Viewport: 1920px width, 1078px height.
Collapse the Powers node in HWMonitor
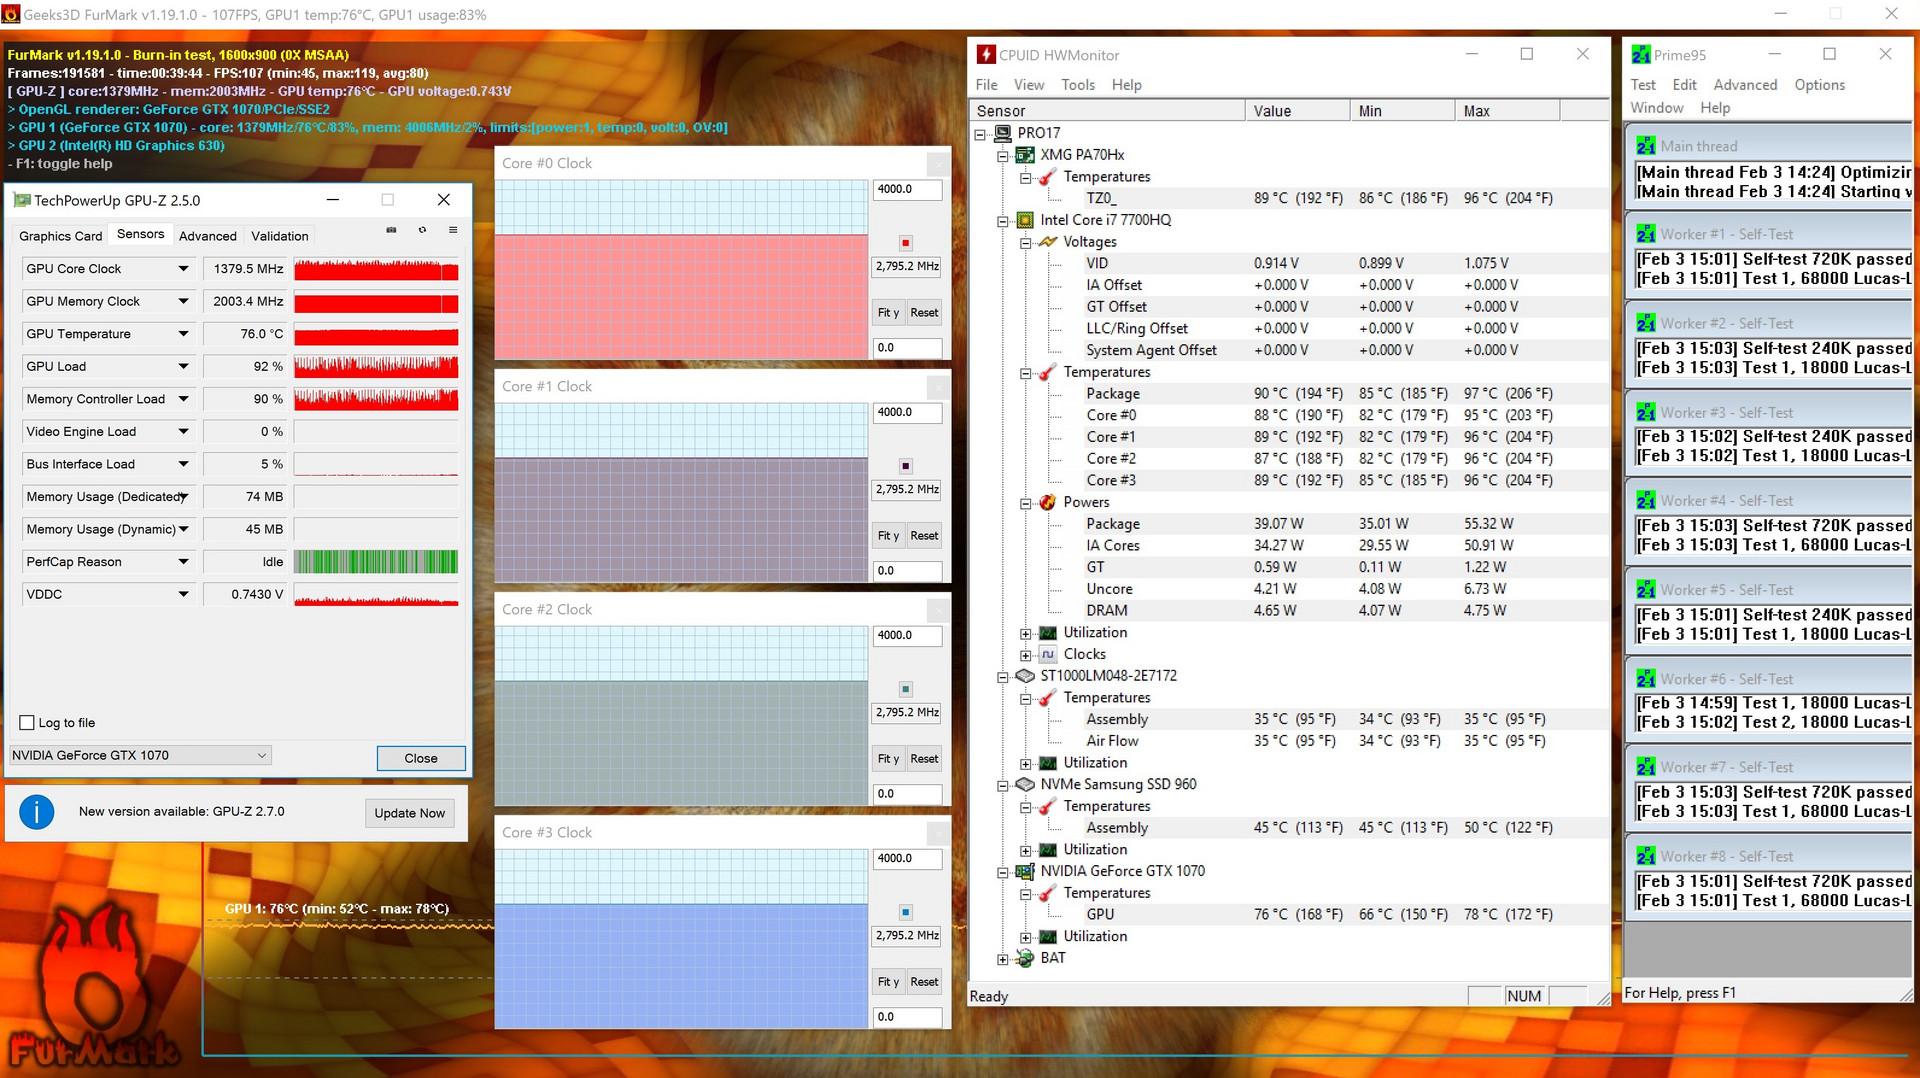[1025, 503]
